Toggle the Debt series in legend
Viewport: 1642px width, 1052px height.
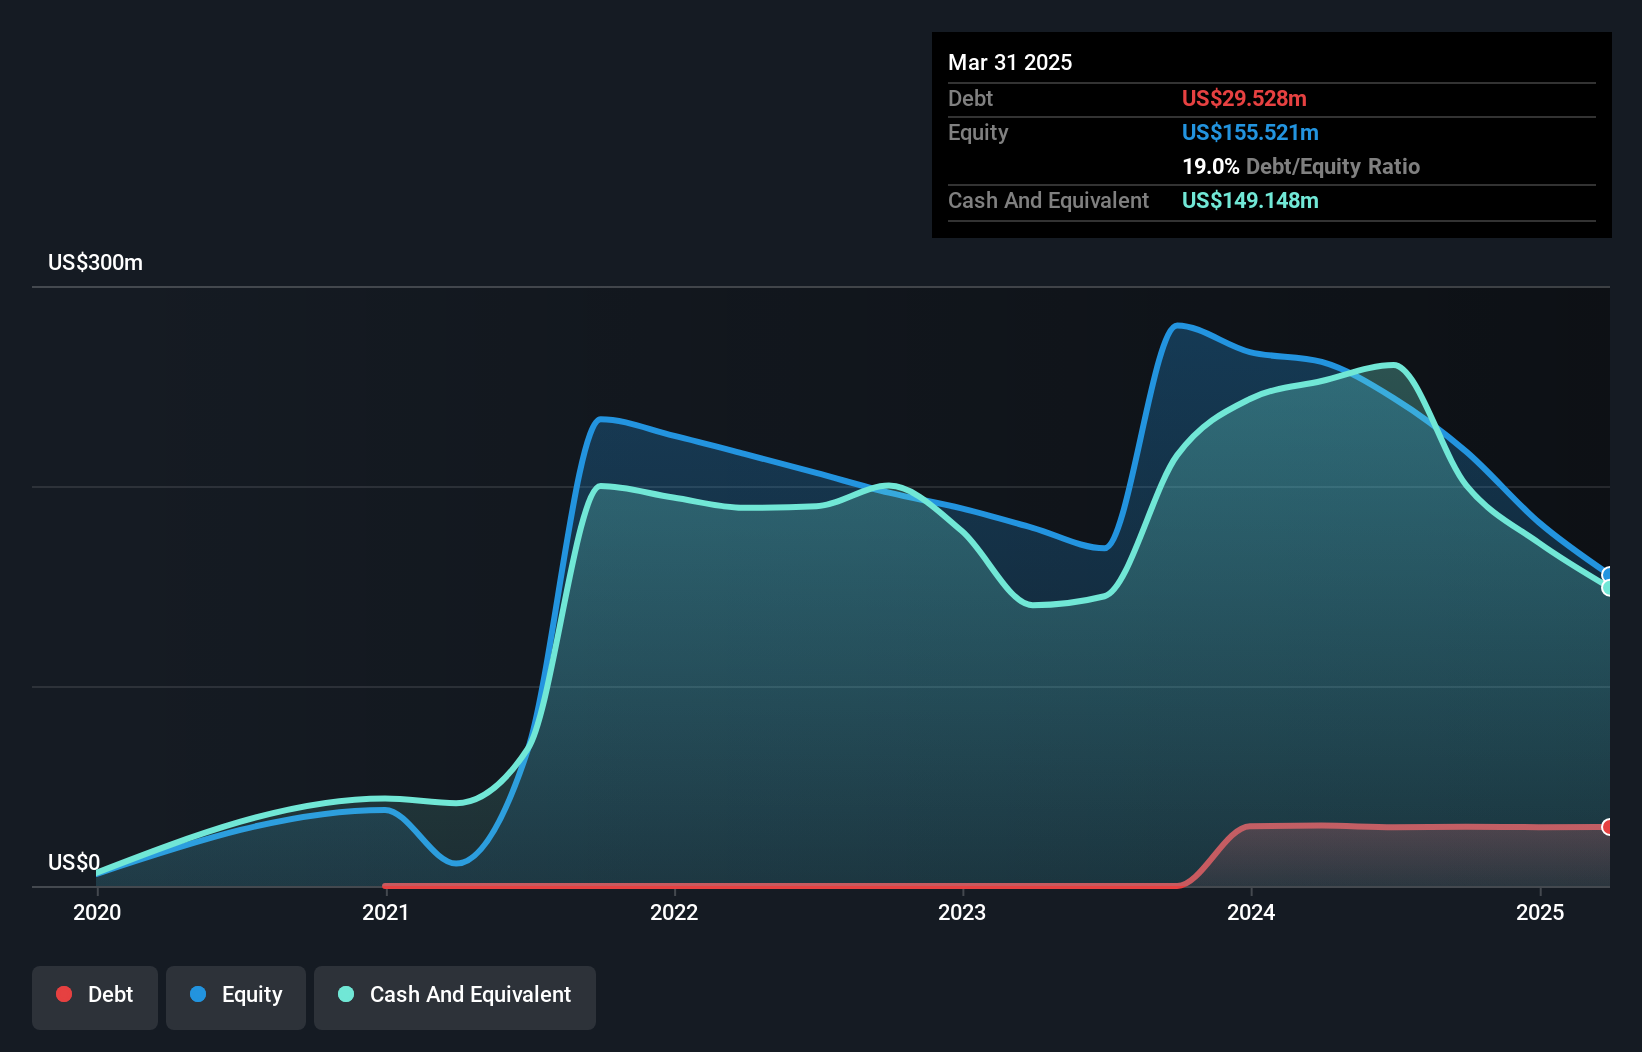95,997
